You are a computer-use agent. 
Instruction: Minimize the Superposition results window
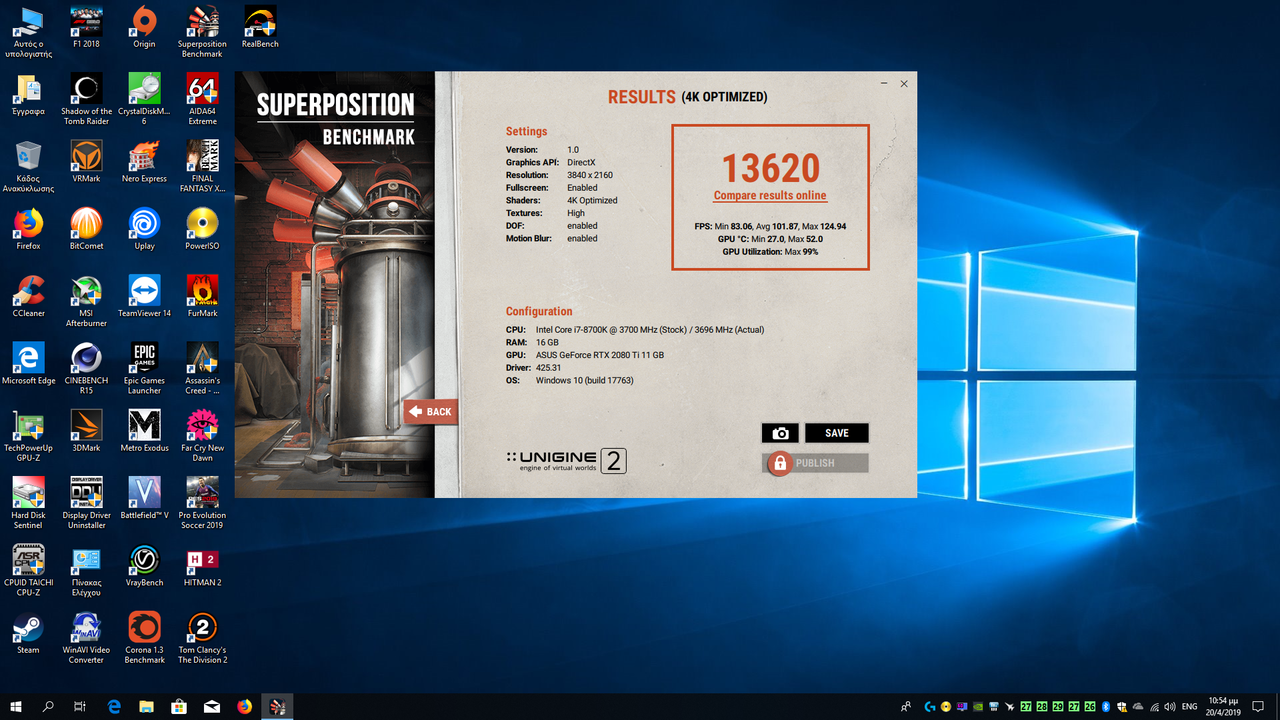point(884,84)
